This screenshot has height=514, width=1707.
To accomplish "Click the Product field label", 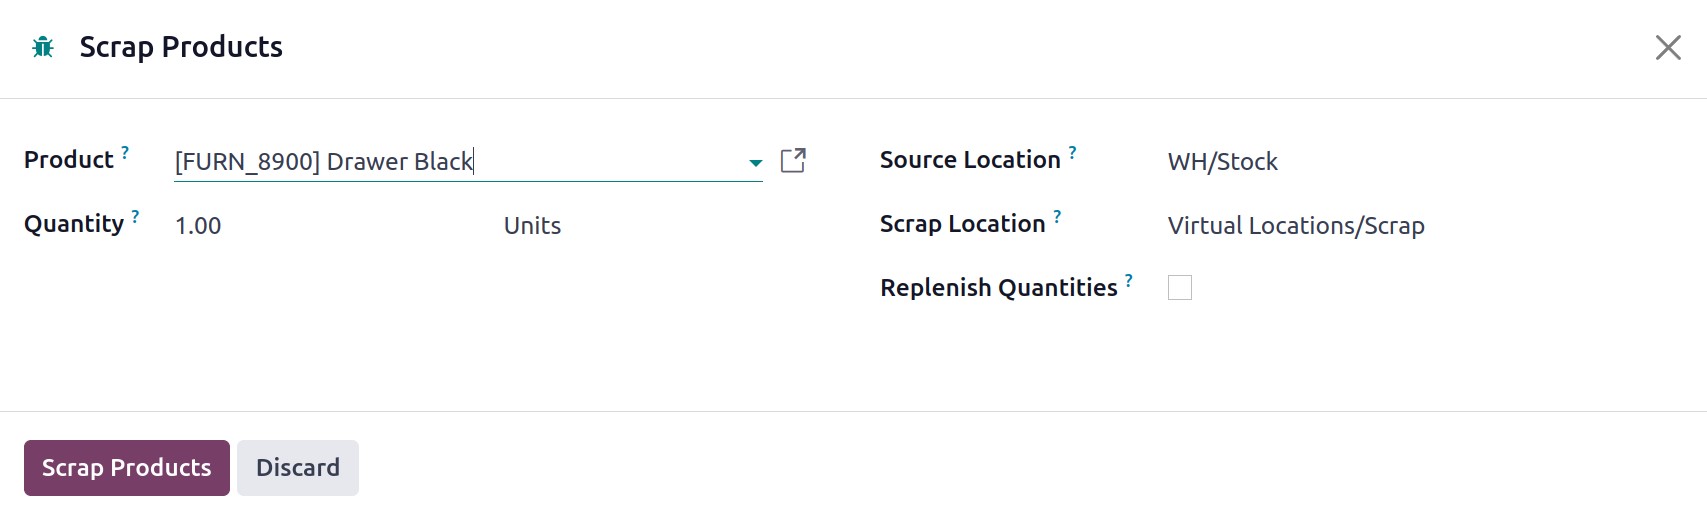I will click(x=69, y=160).
